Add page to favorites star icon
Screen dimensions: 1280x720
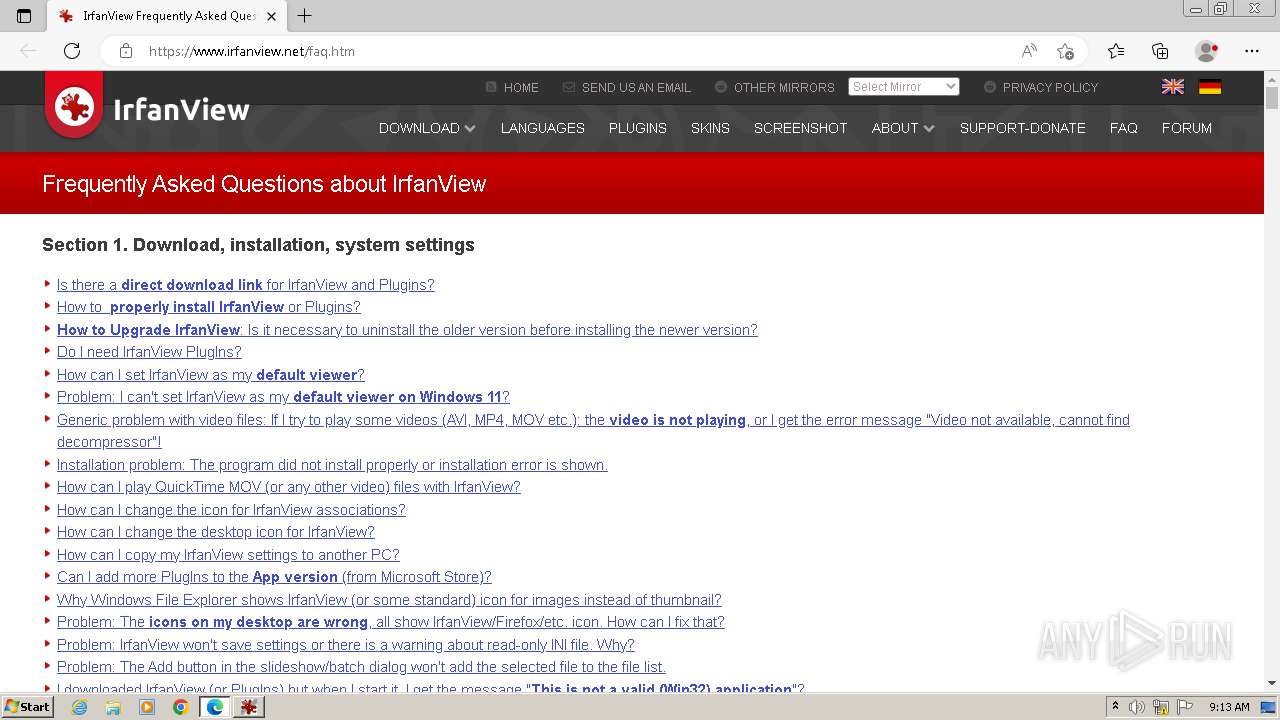1065,51
